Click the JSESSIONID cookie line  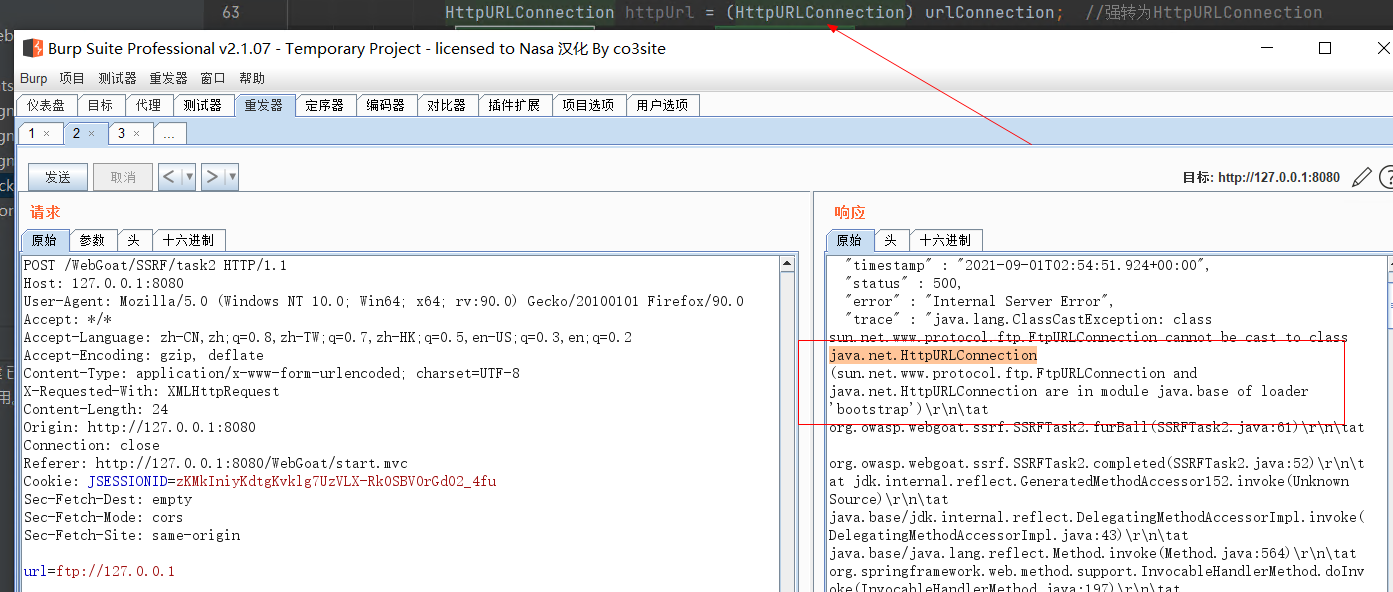[x=260, y=481]
